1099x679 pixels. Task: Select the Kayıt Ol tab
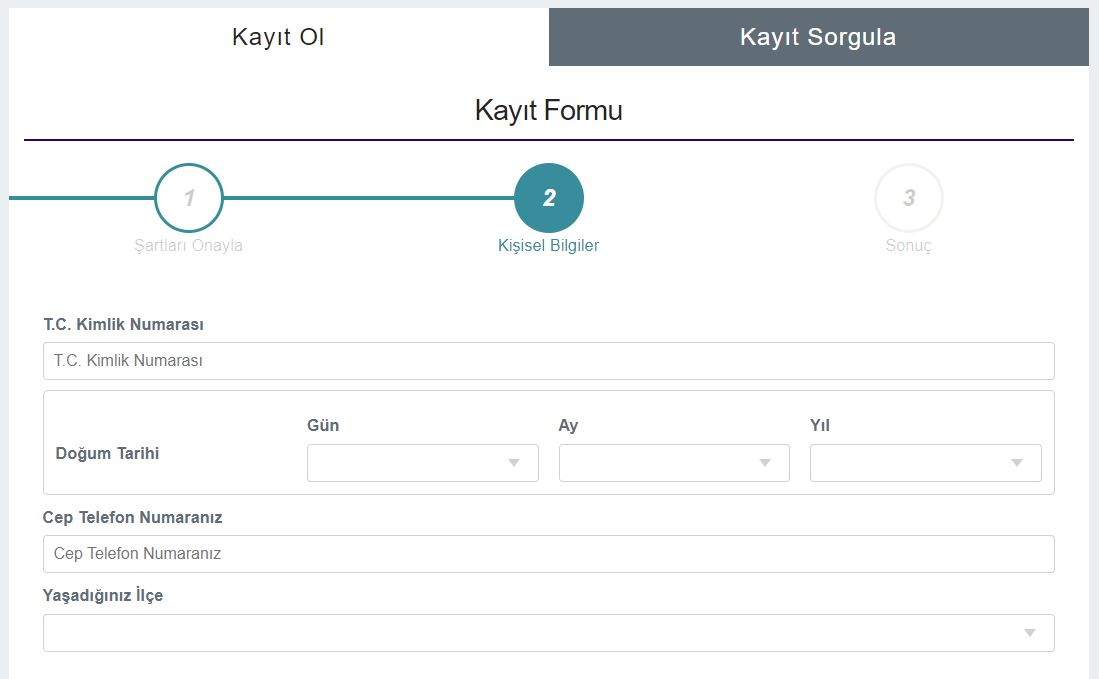279,36
